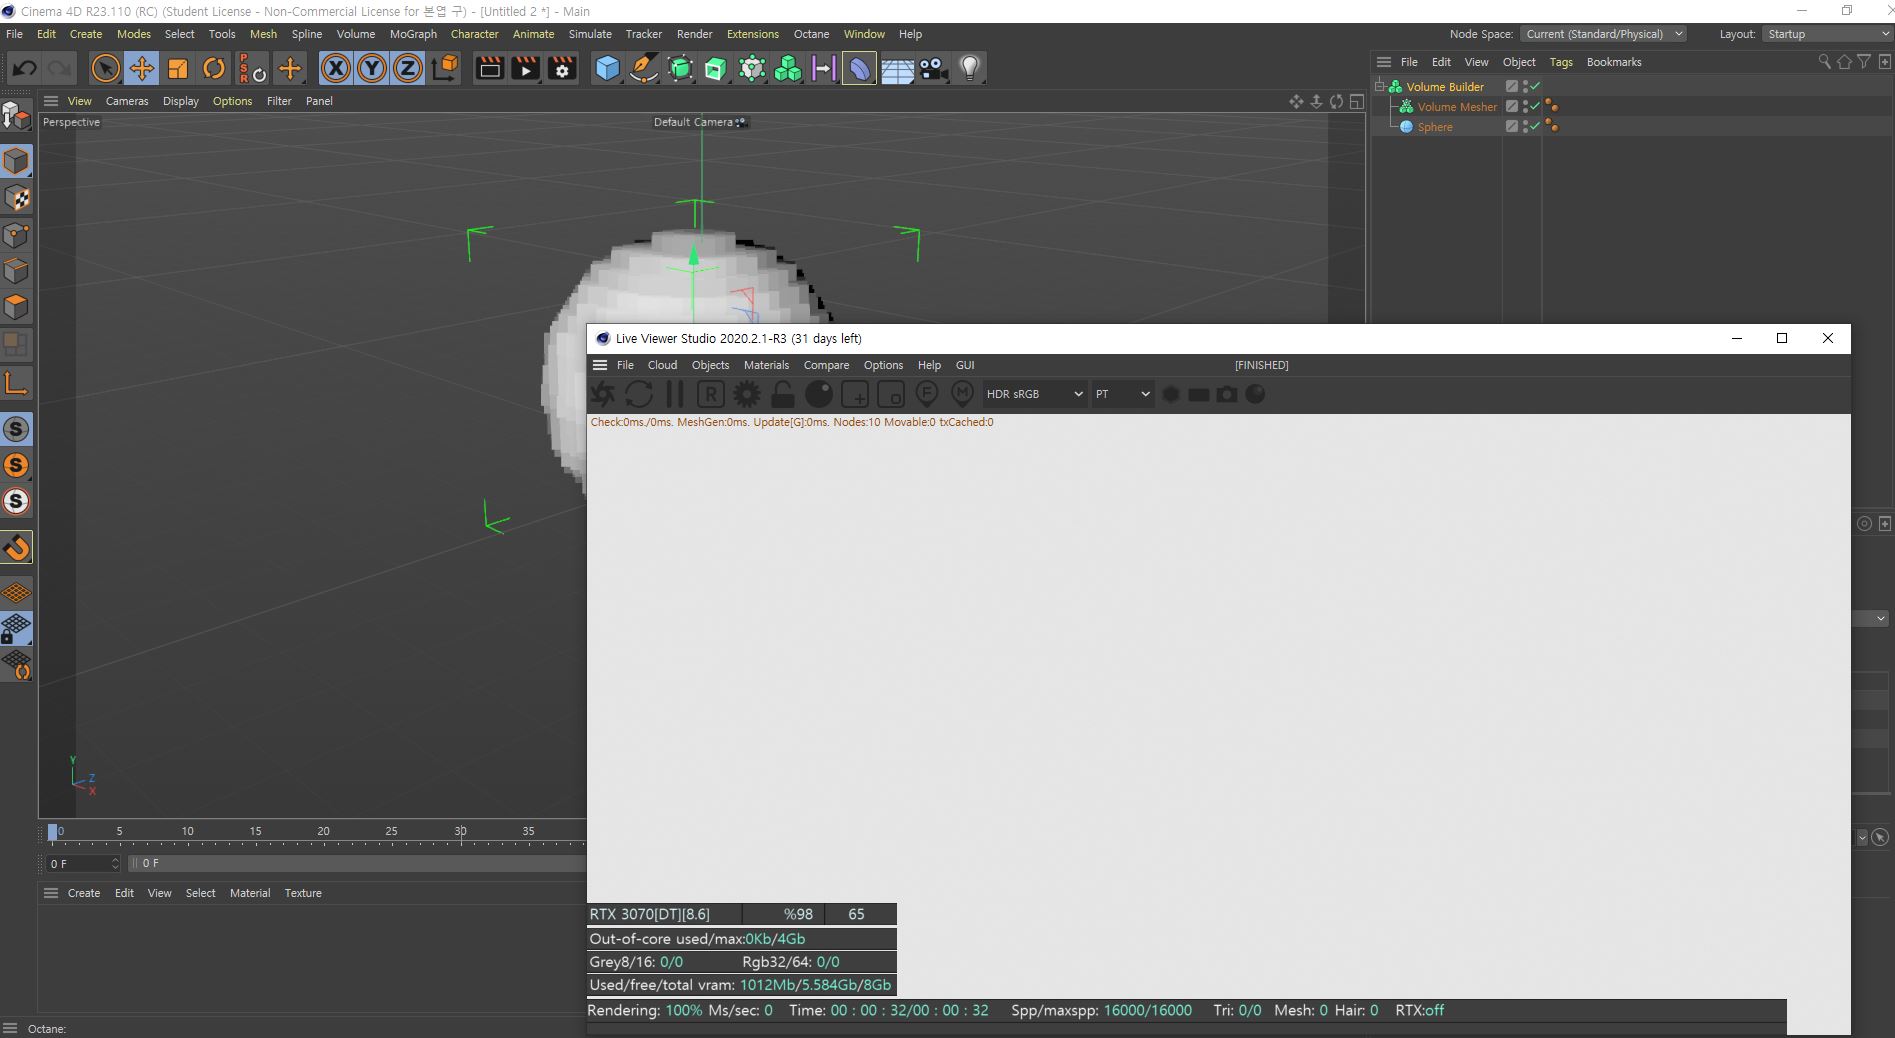Viewport: 1895px width, 1038px height.
Task: Toggle X axis lock
Action: pos(336,68)
